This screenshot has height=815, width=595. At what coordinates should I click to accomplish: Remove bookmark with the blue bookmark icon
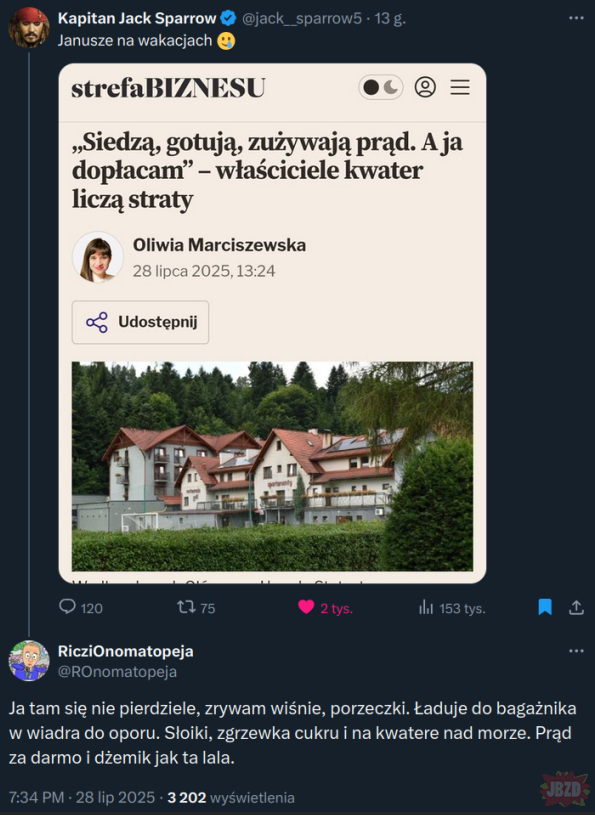pos(545,607)
